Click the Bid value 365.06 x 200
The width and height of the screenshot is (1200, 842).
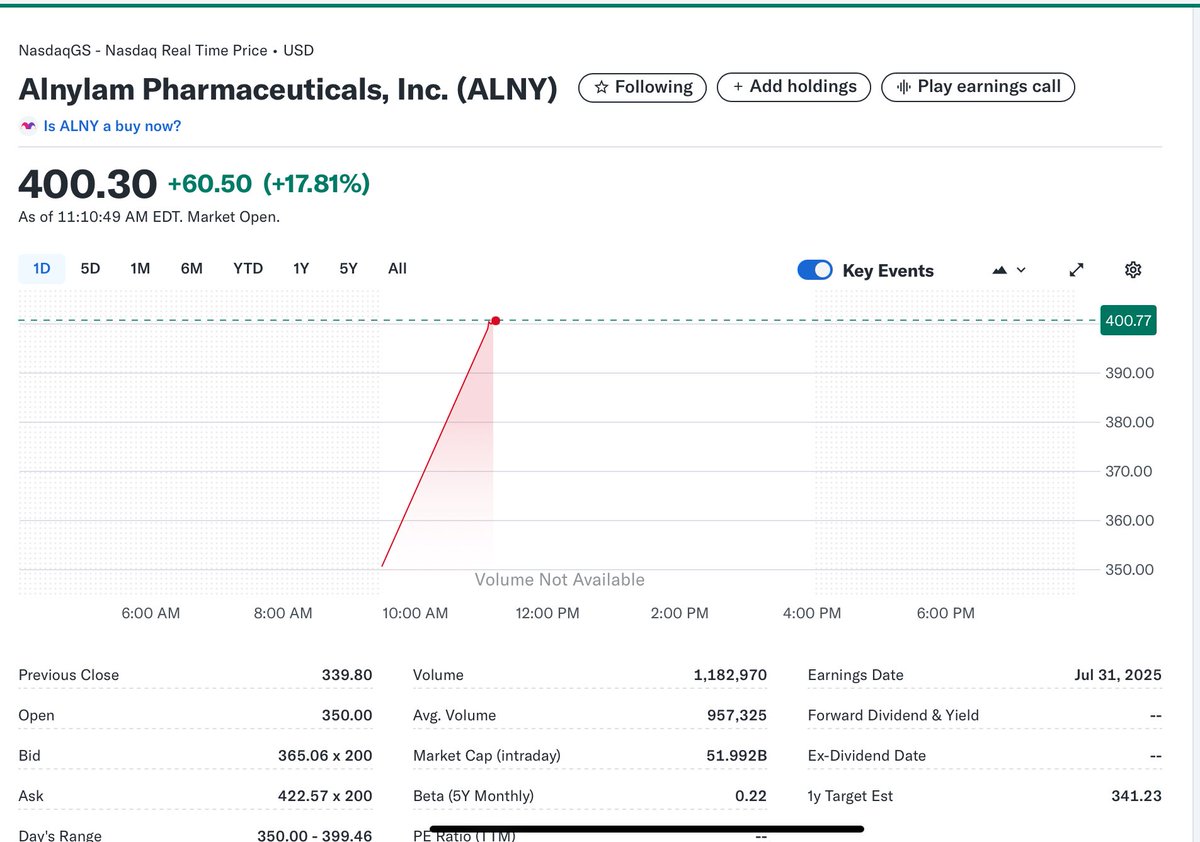point(325,756)
